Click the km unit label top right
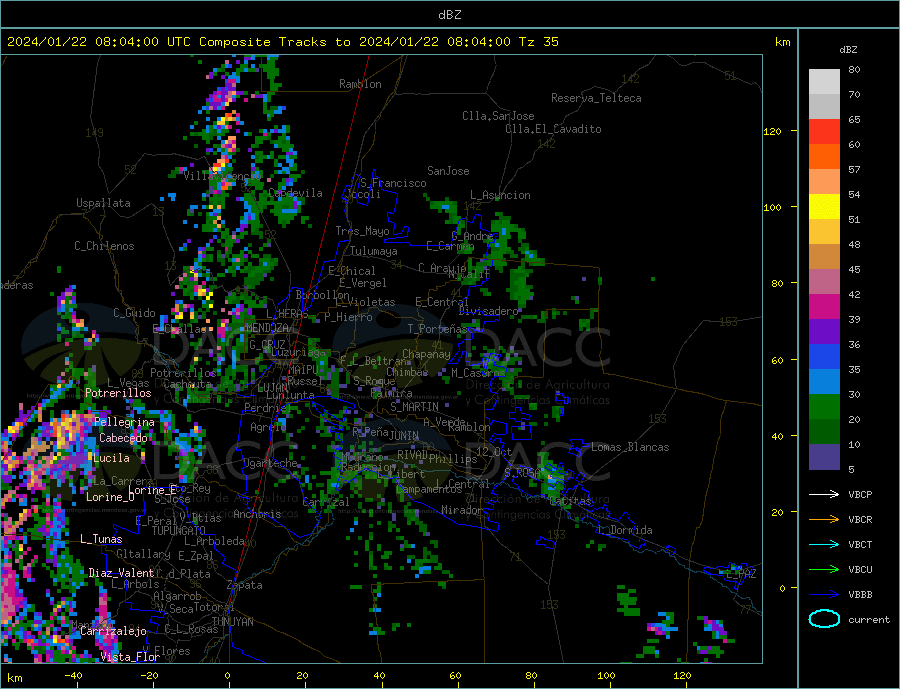Viewport: 900px width, 689px height. coord(782,42)
